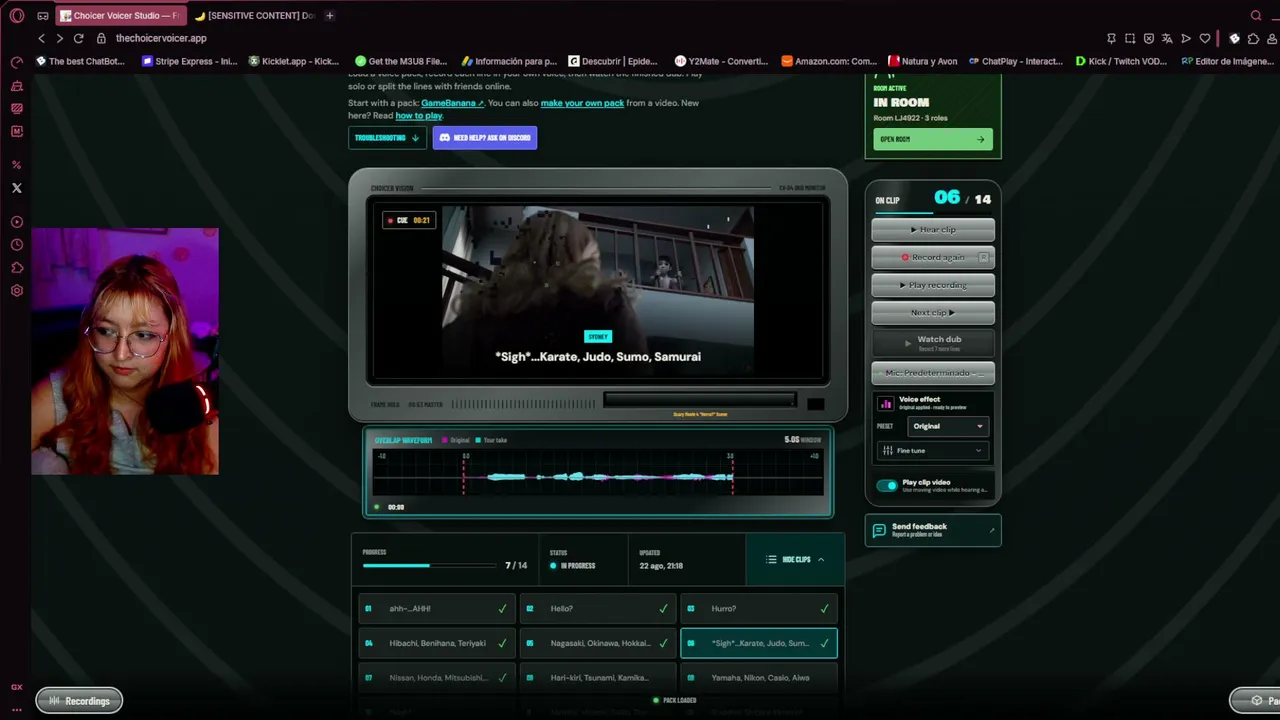Open the History clock icon in the sidebar
Screen dimensions: 1280x720
(17, 245)
